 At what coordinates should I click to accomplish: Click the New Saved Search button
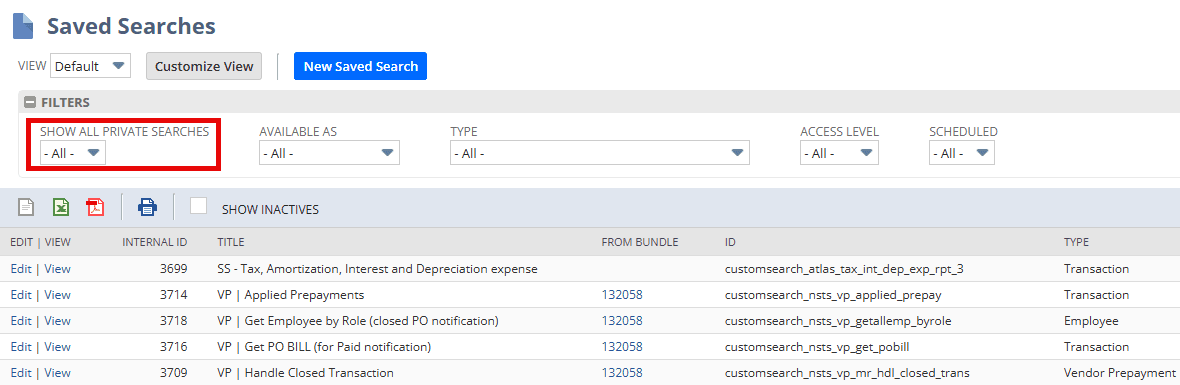360,65
